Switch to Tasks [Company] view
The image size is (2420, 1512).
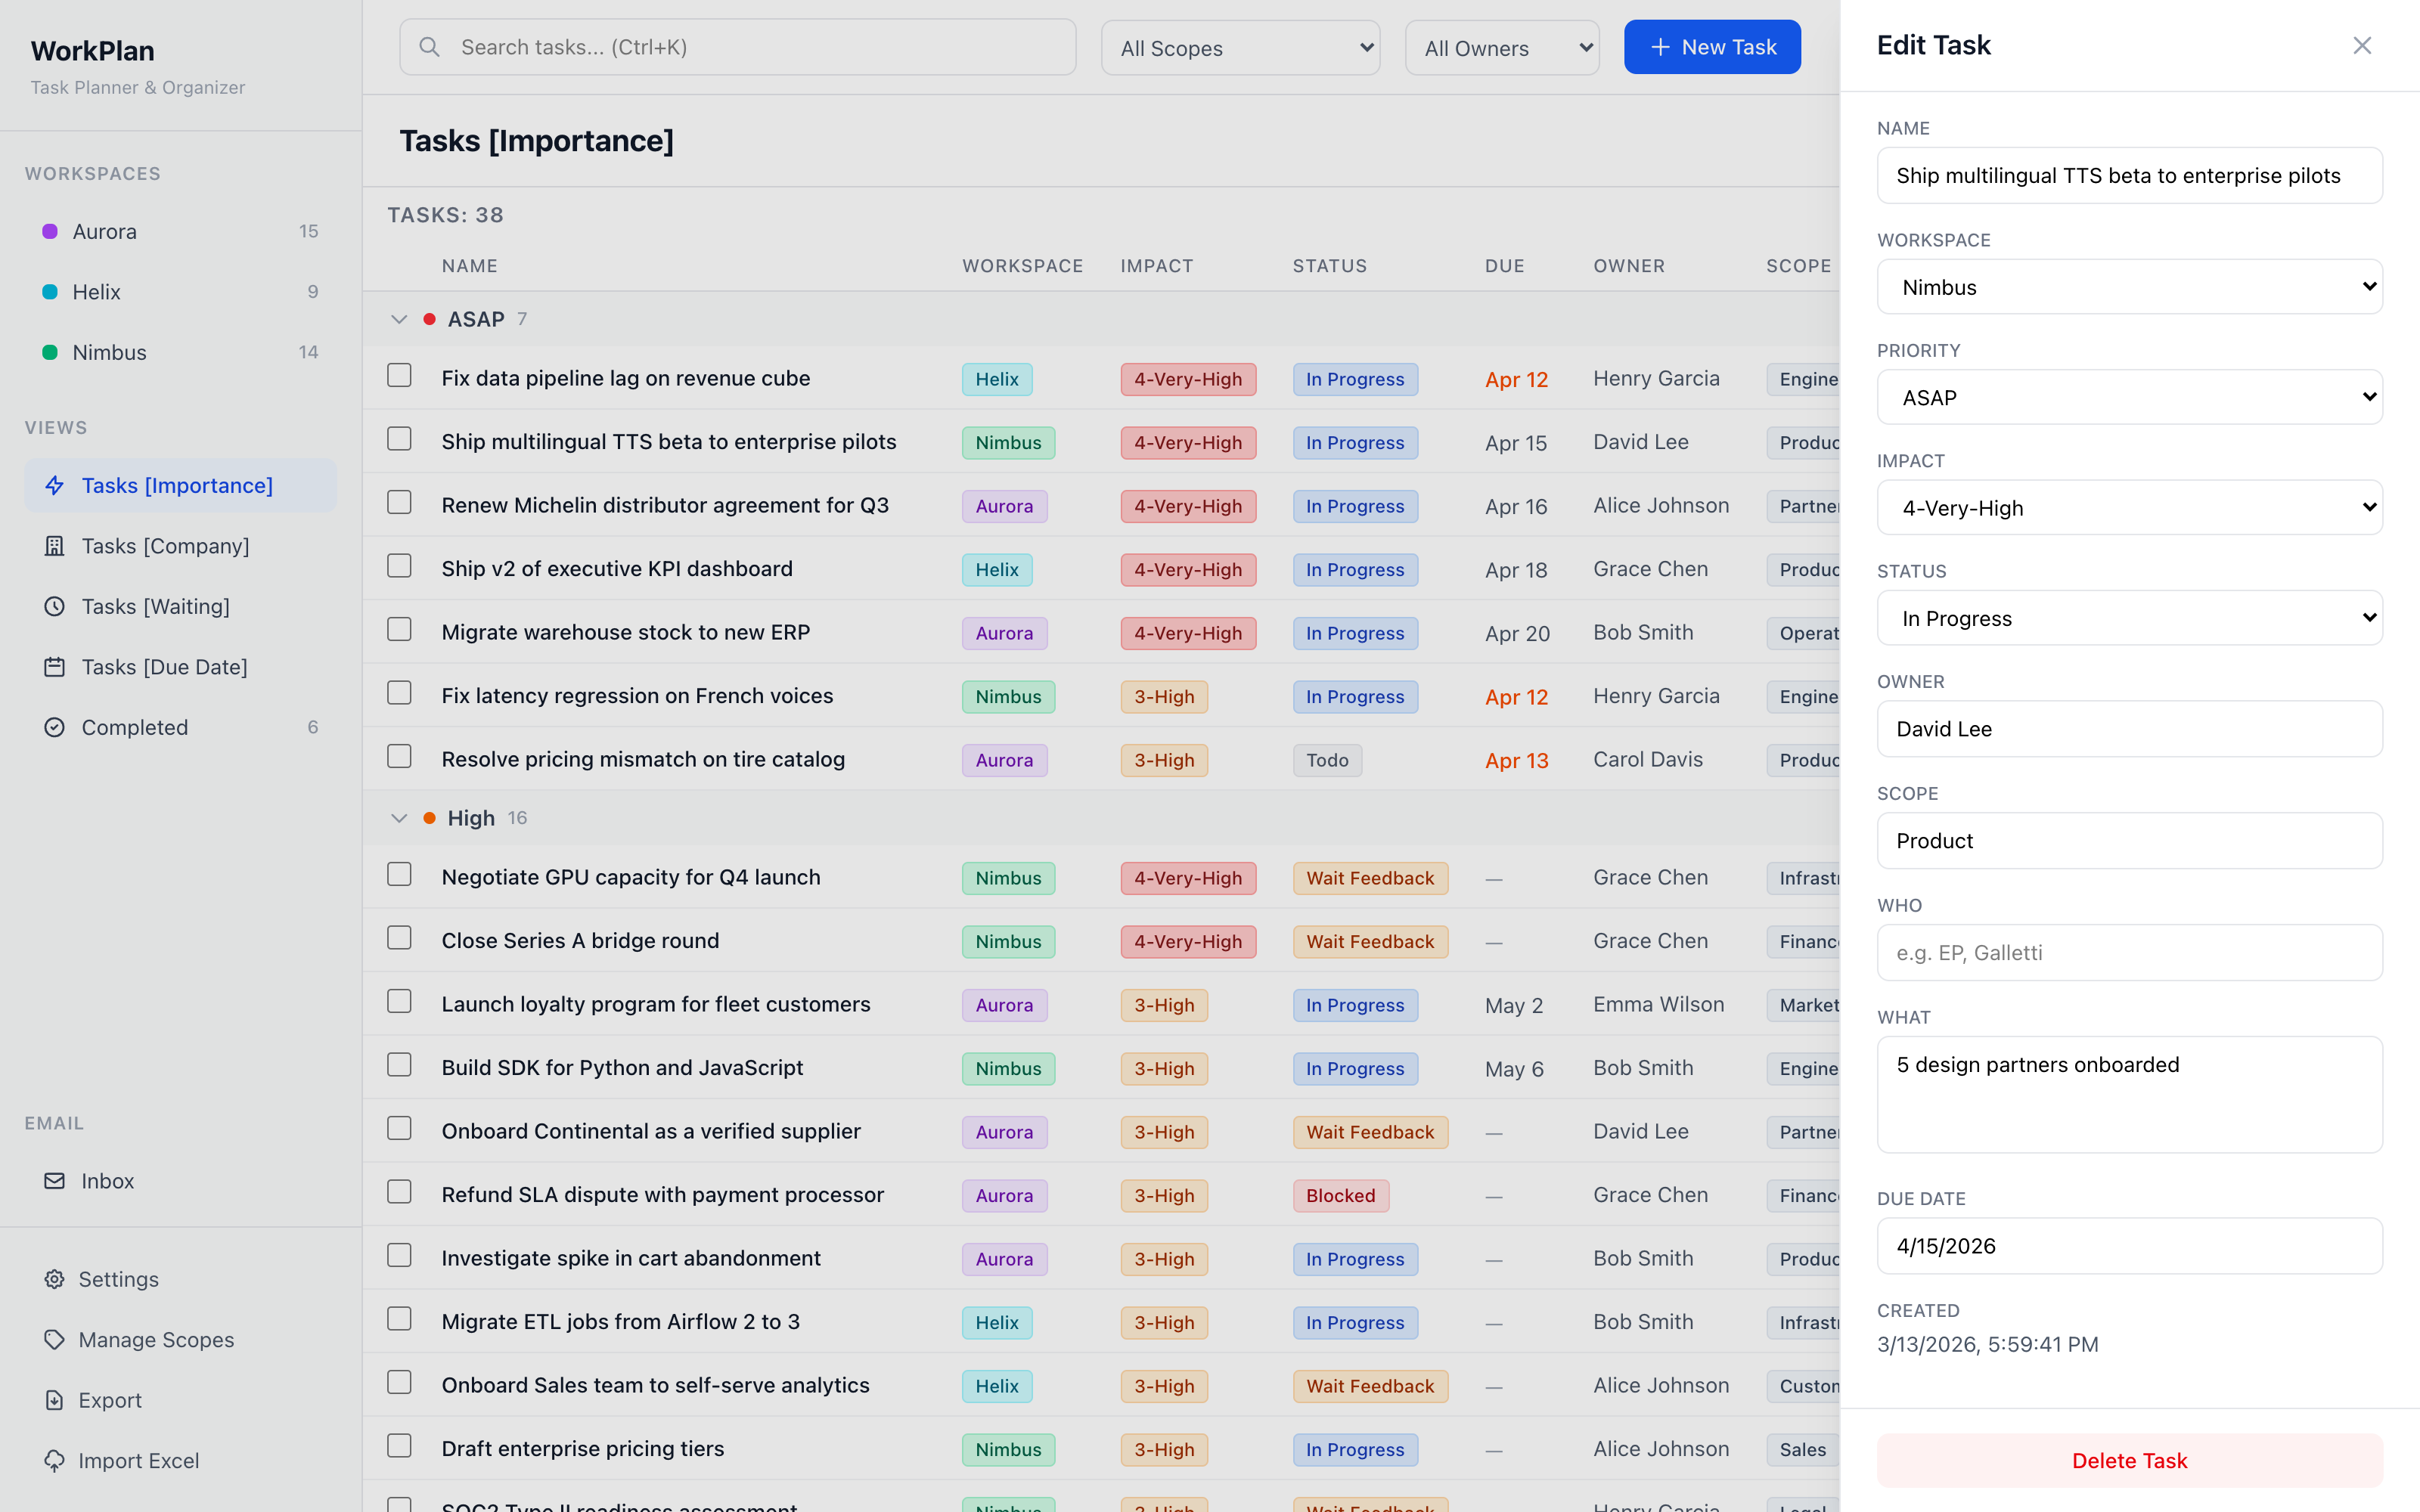180,546
